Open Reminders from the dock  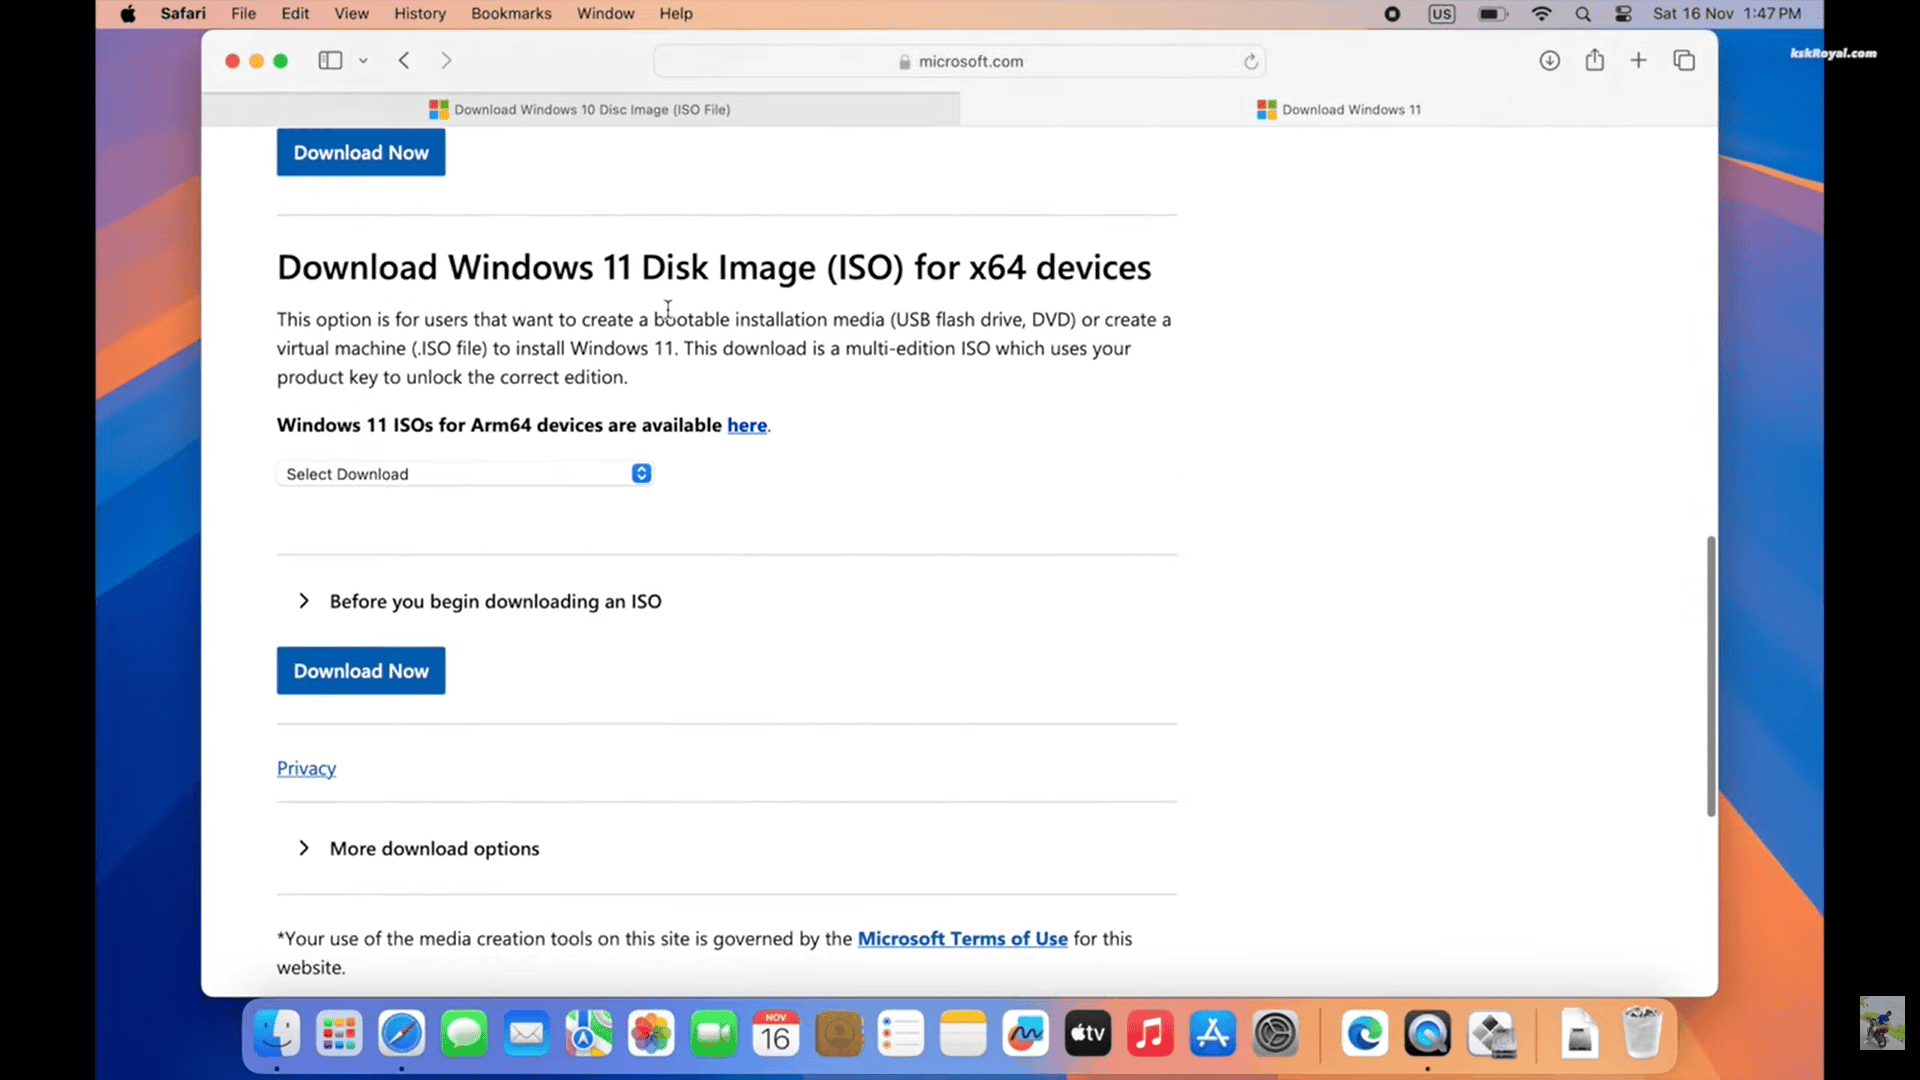[901, 1034]
